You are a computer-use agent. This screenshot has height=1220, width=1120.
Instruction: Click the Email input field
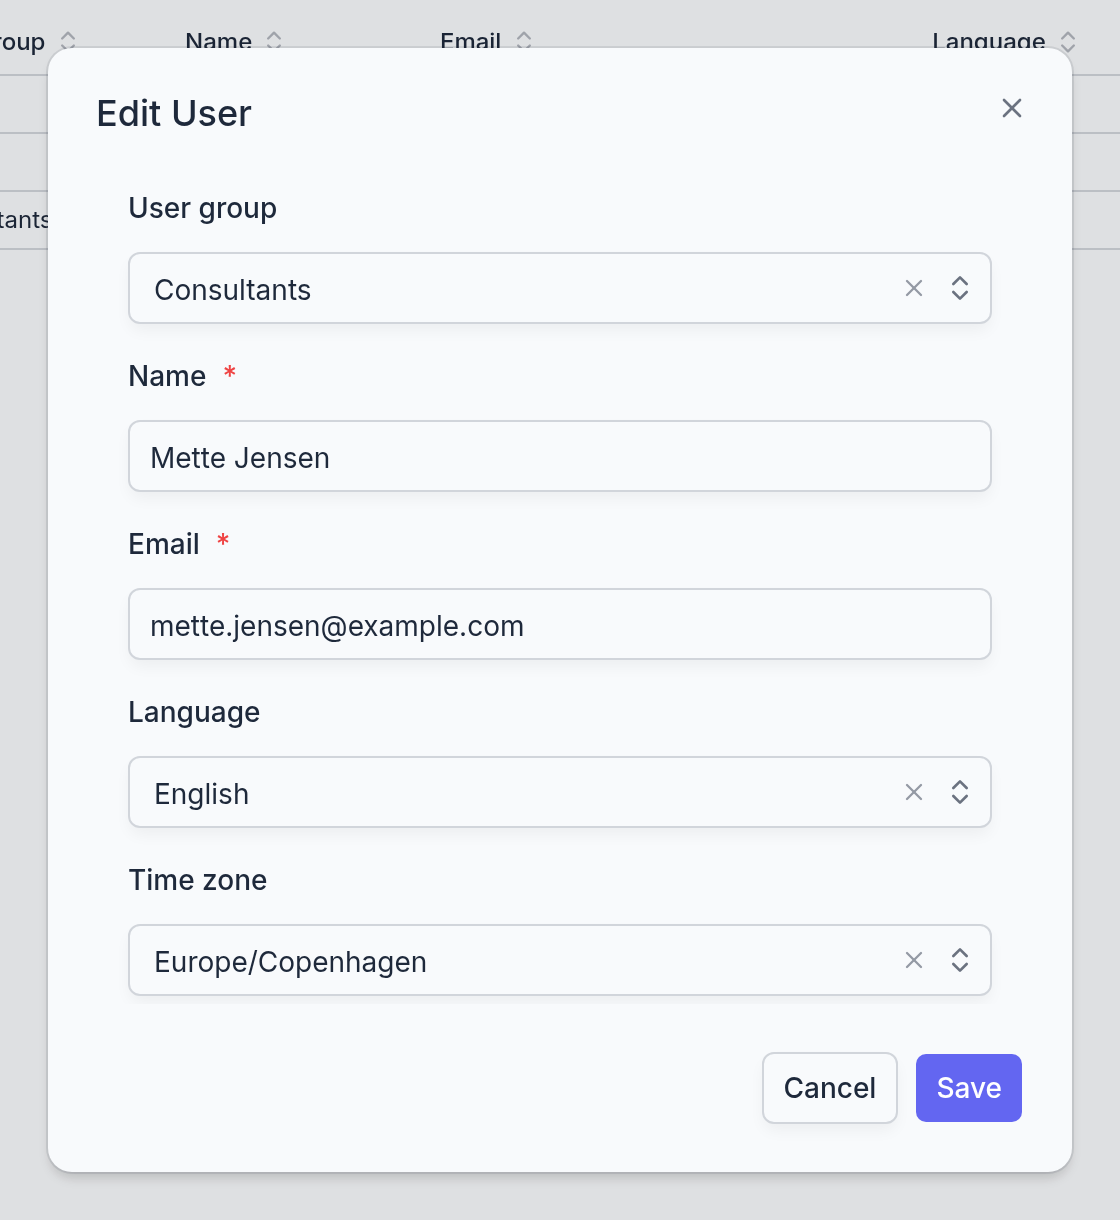point(560,624)
